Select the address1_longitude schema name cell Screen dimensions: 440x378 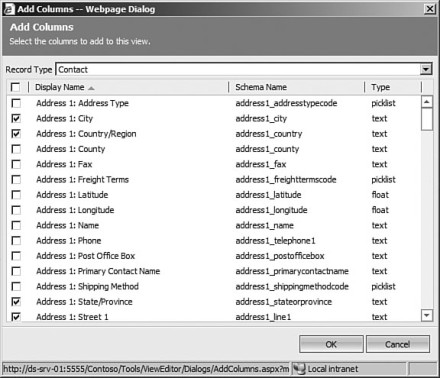point(271,210)
